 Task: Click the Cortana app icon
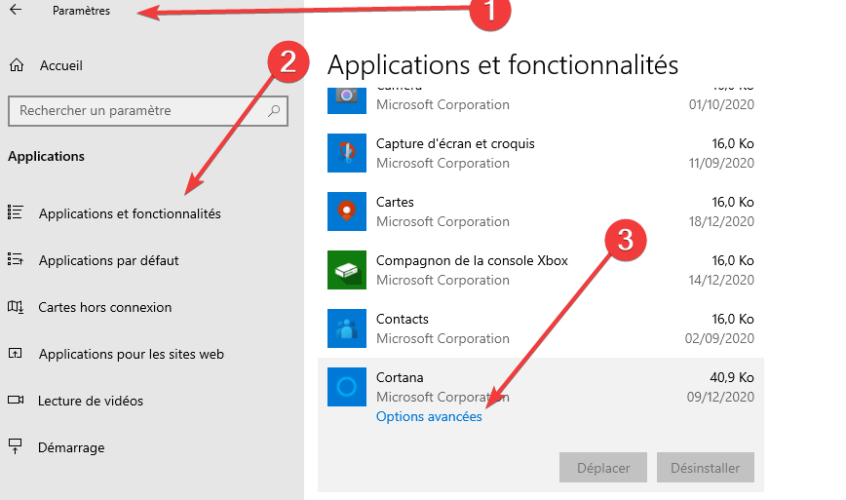347,387
